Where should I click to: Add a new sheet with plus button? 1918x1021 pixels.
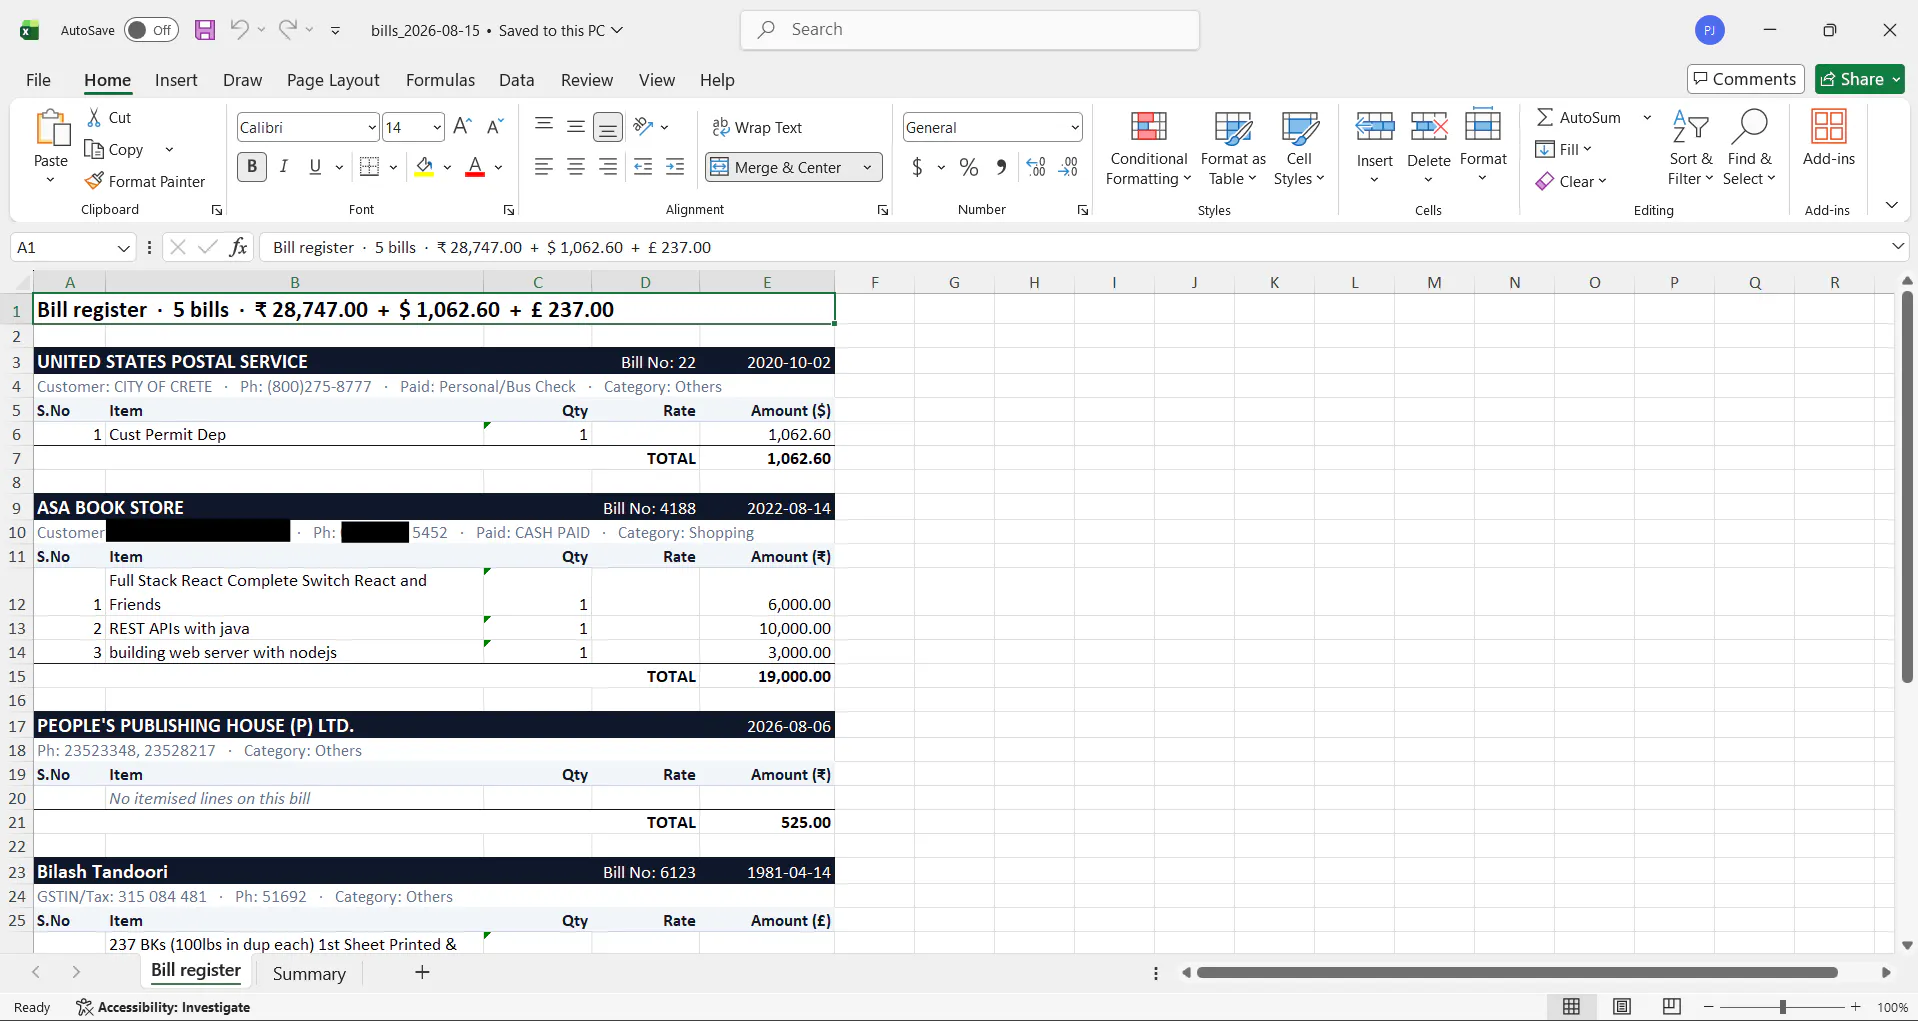pyautogui.click(x=422, y=972)
